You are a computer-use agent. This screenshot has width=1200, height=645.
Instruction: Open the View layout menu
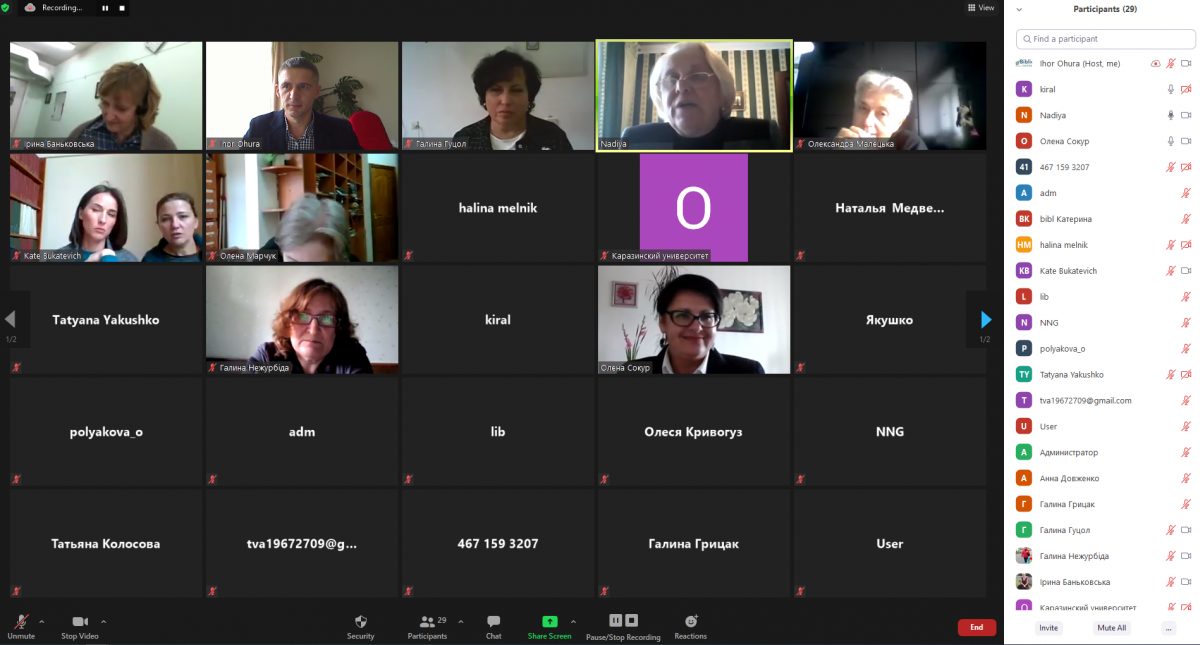pyautogui.click(x=981, y=8)
